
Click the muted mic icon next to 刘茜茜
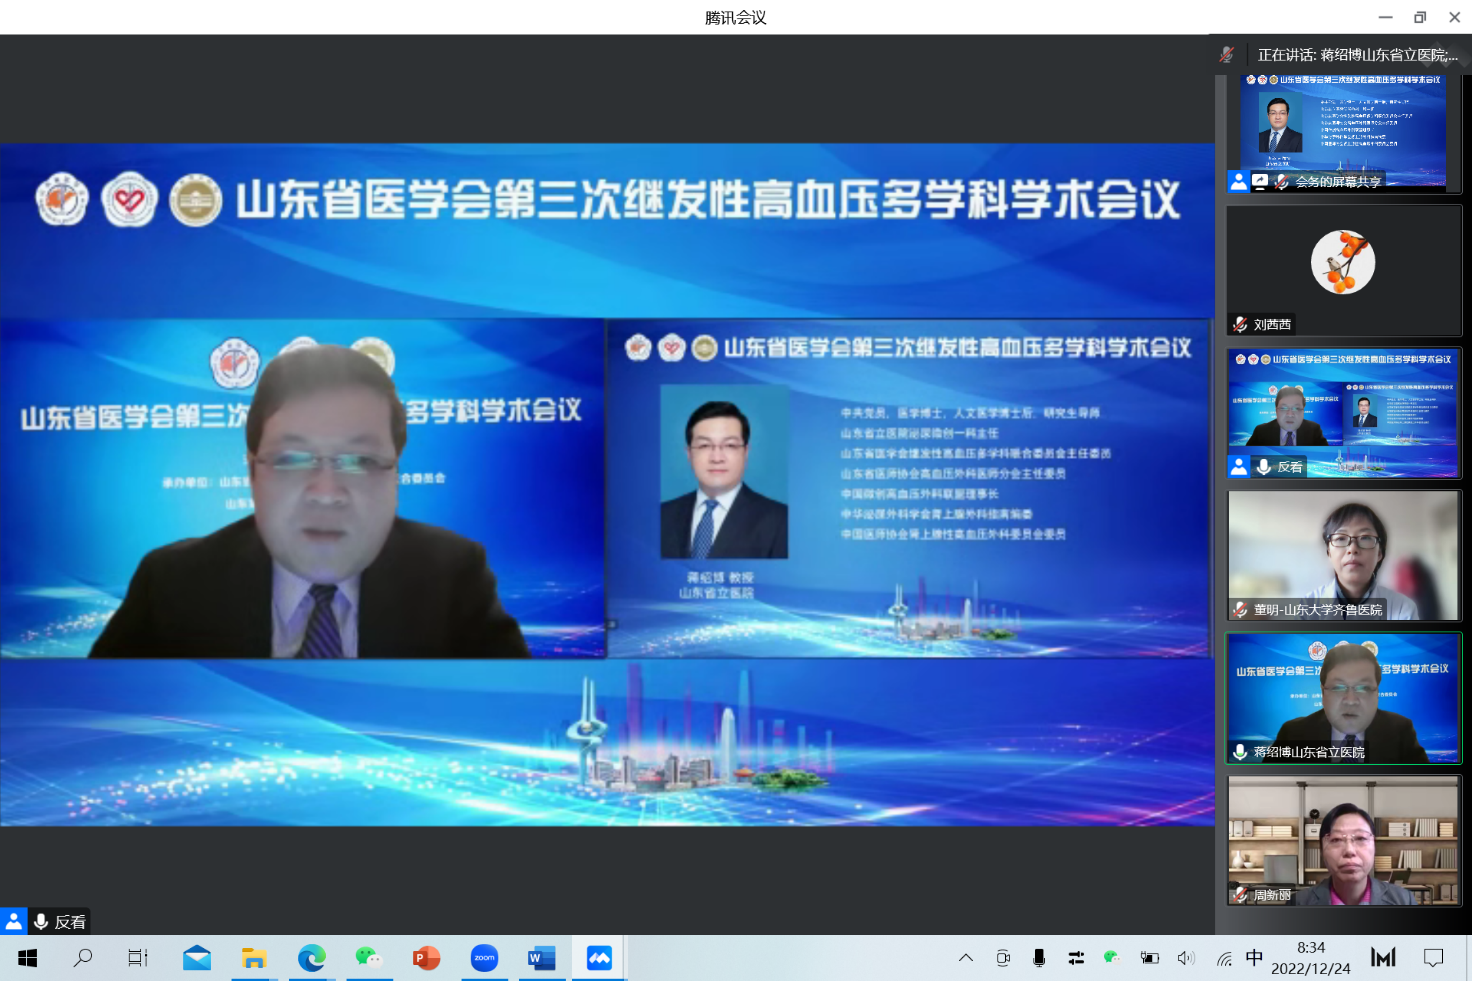1240,324
